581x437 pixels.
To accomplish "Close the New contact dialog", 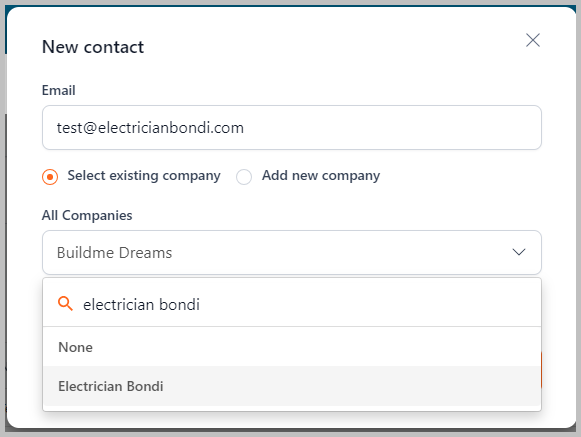I will [x=533, y=40].
